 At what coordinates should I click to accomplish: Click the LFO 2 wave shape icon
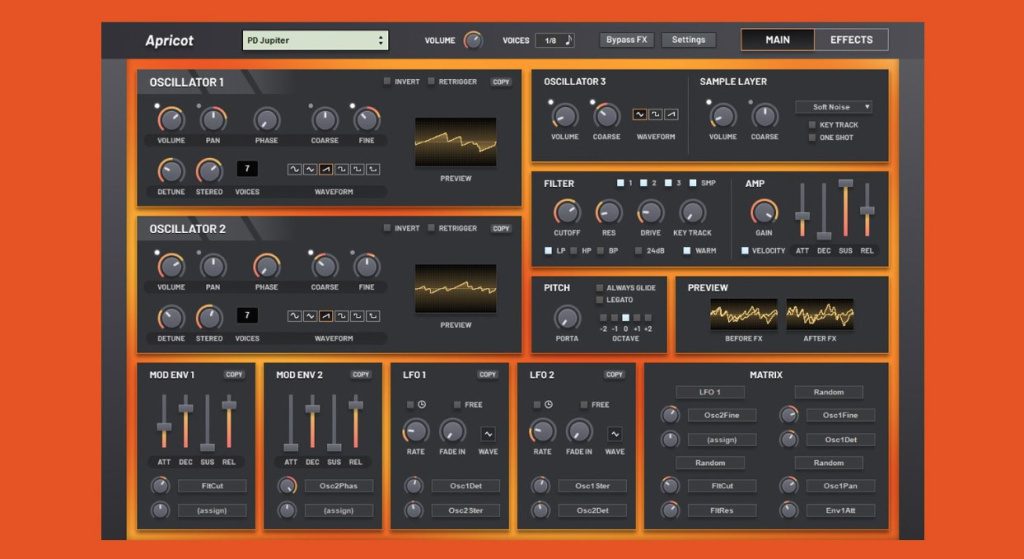[615, 434]
